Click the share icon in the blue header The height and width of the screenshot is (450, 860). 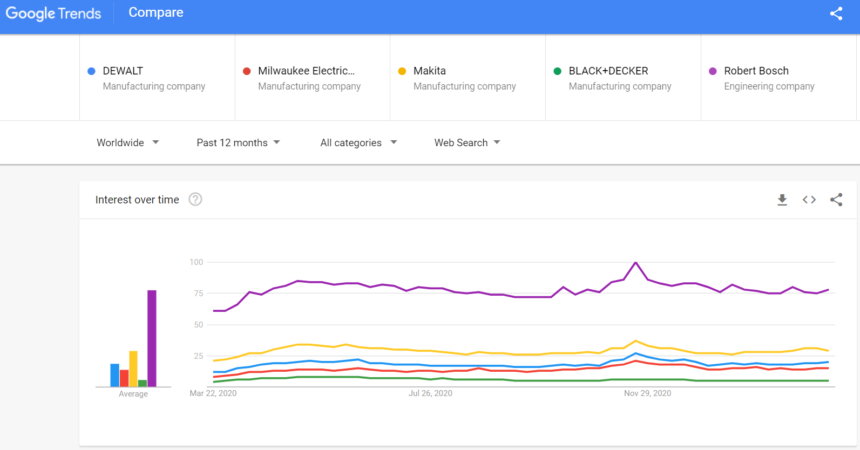(836, 14)
